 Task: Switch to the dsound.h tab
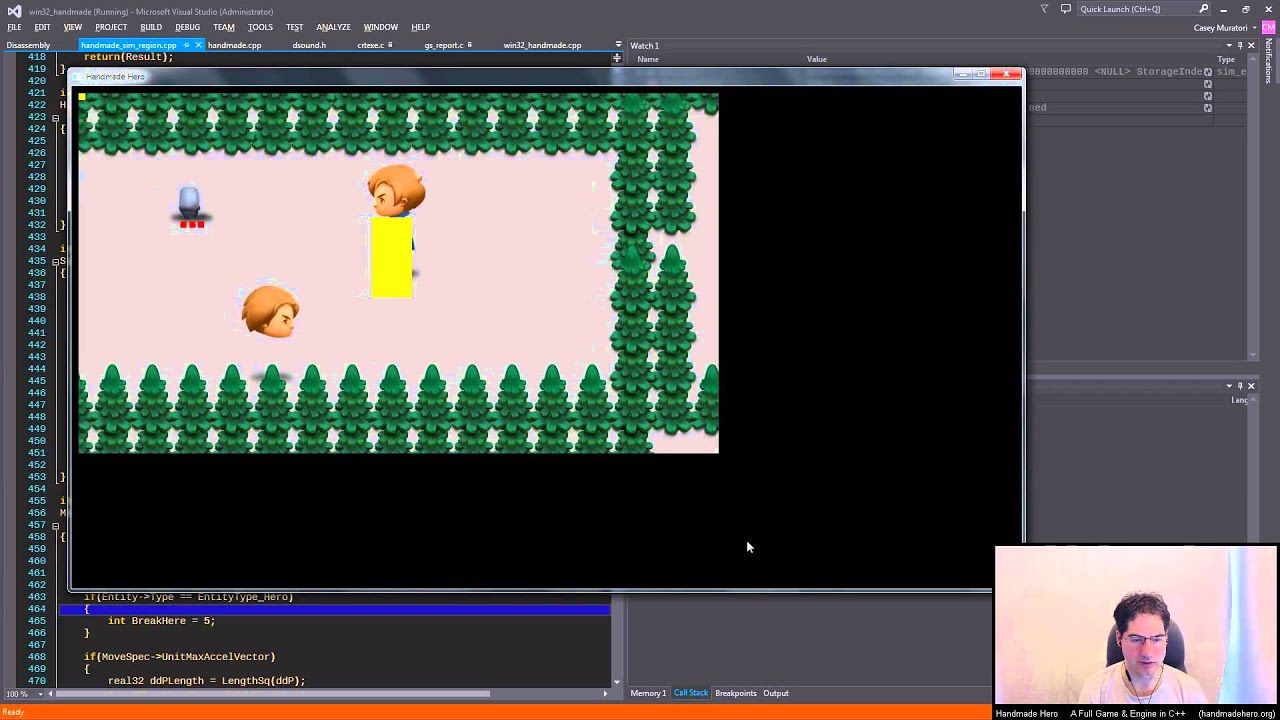pyautogui.click(x=309, y=45)
